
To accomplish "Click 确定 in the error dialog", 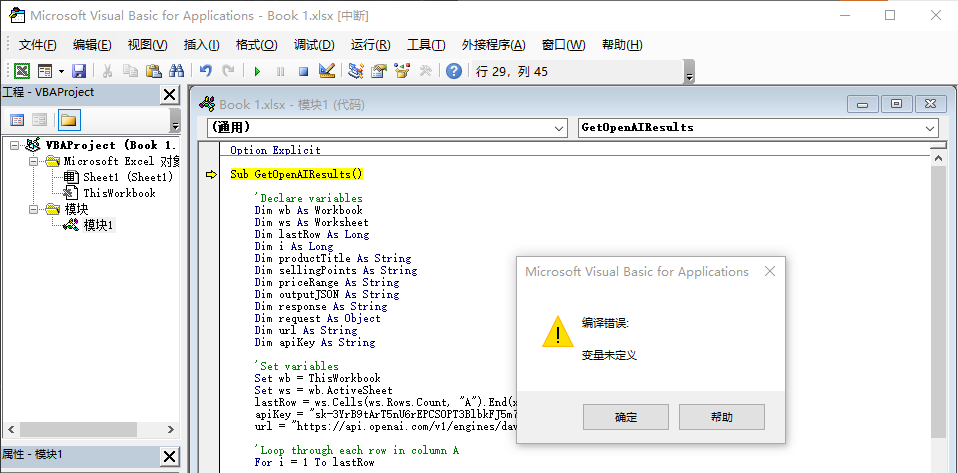I will coord(626,417).
